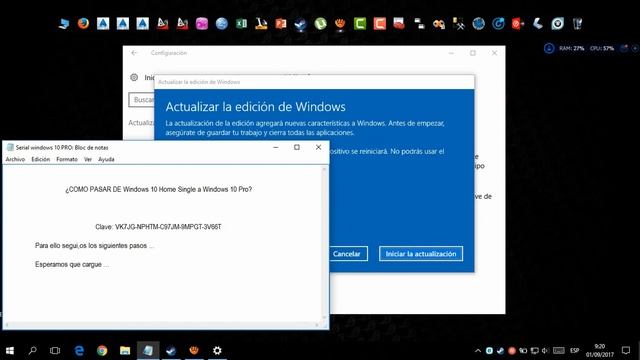
Task: Open File Explorer from taskbar
Action: tap(125, 351)
